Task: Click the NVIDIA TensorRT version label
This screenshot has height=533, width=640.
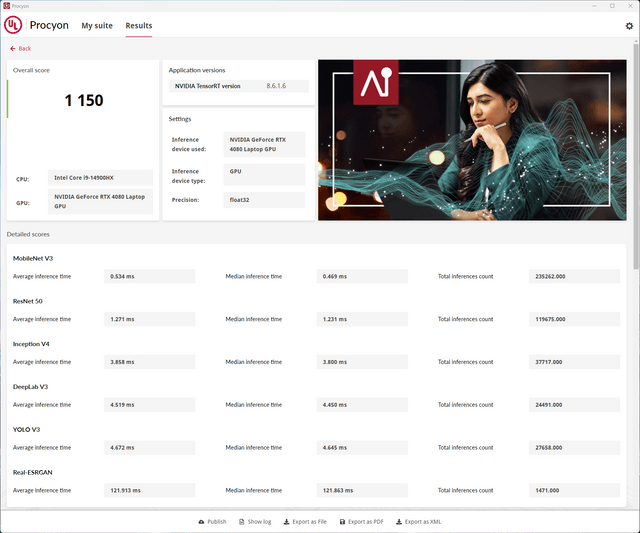Action: coord(208,86)
